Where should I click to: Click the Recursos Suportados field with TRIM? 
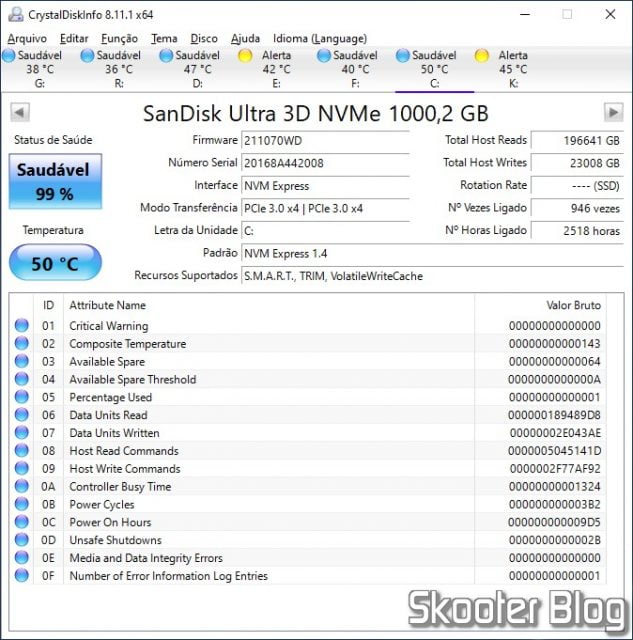point(433,276)
